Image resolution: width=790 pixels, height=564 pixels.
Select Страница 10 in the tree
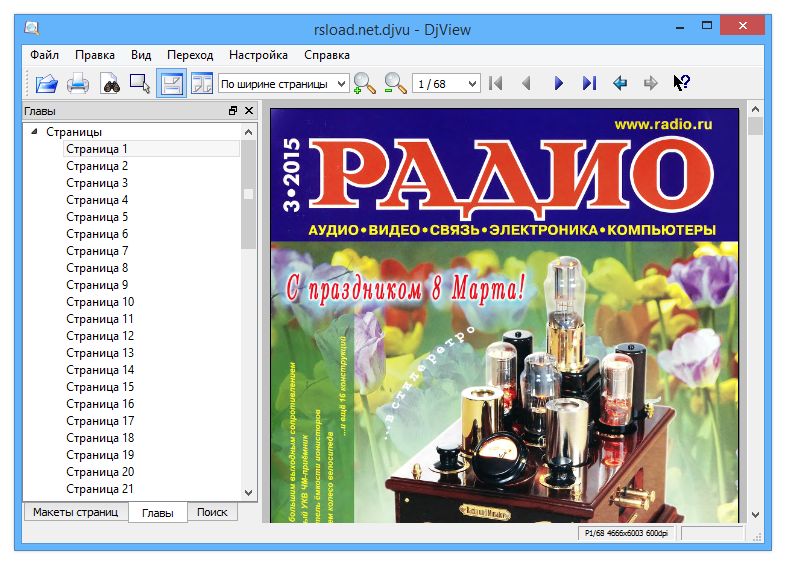(x=100, y=302)
